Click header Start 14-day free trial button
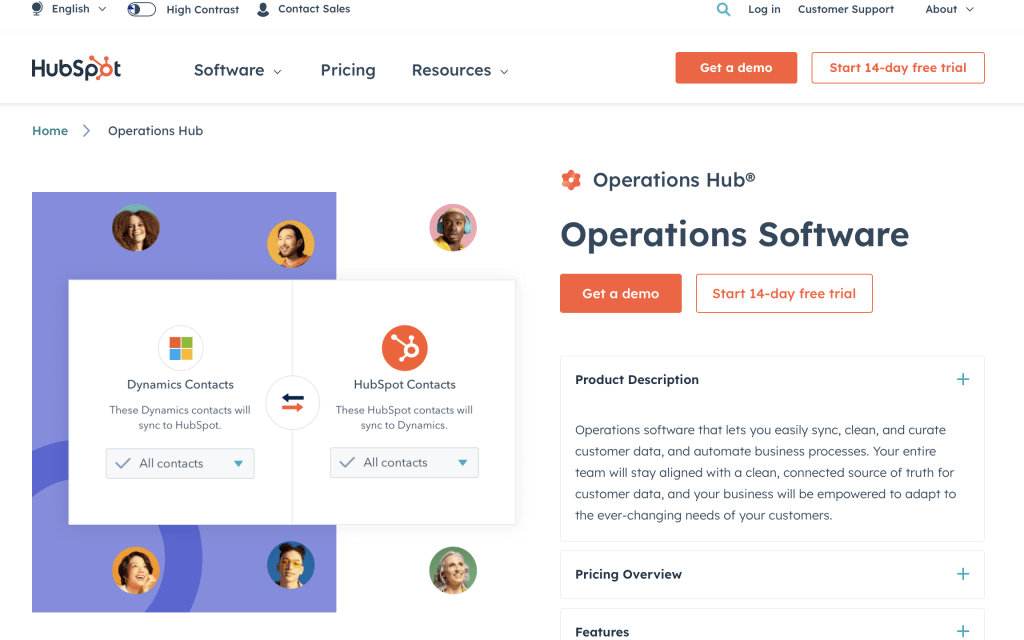The width and height of the screenshot is (1024, 640). click(x=898, y=68)
